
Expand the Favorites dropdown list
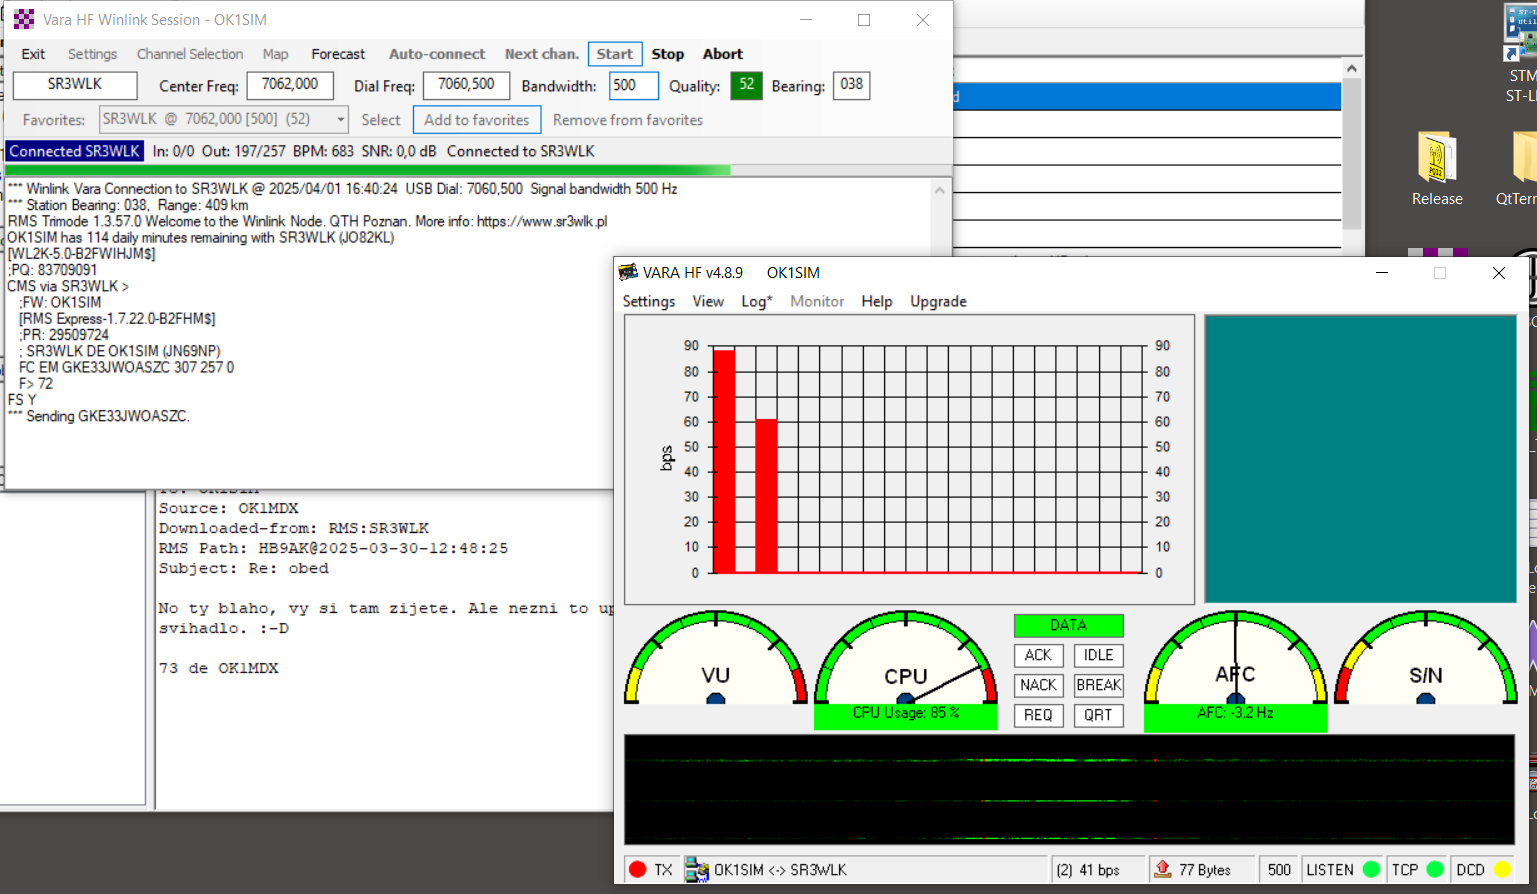340,120
